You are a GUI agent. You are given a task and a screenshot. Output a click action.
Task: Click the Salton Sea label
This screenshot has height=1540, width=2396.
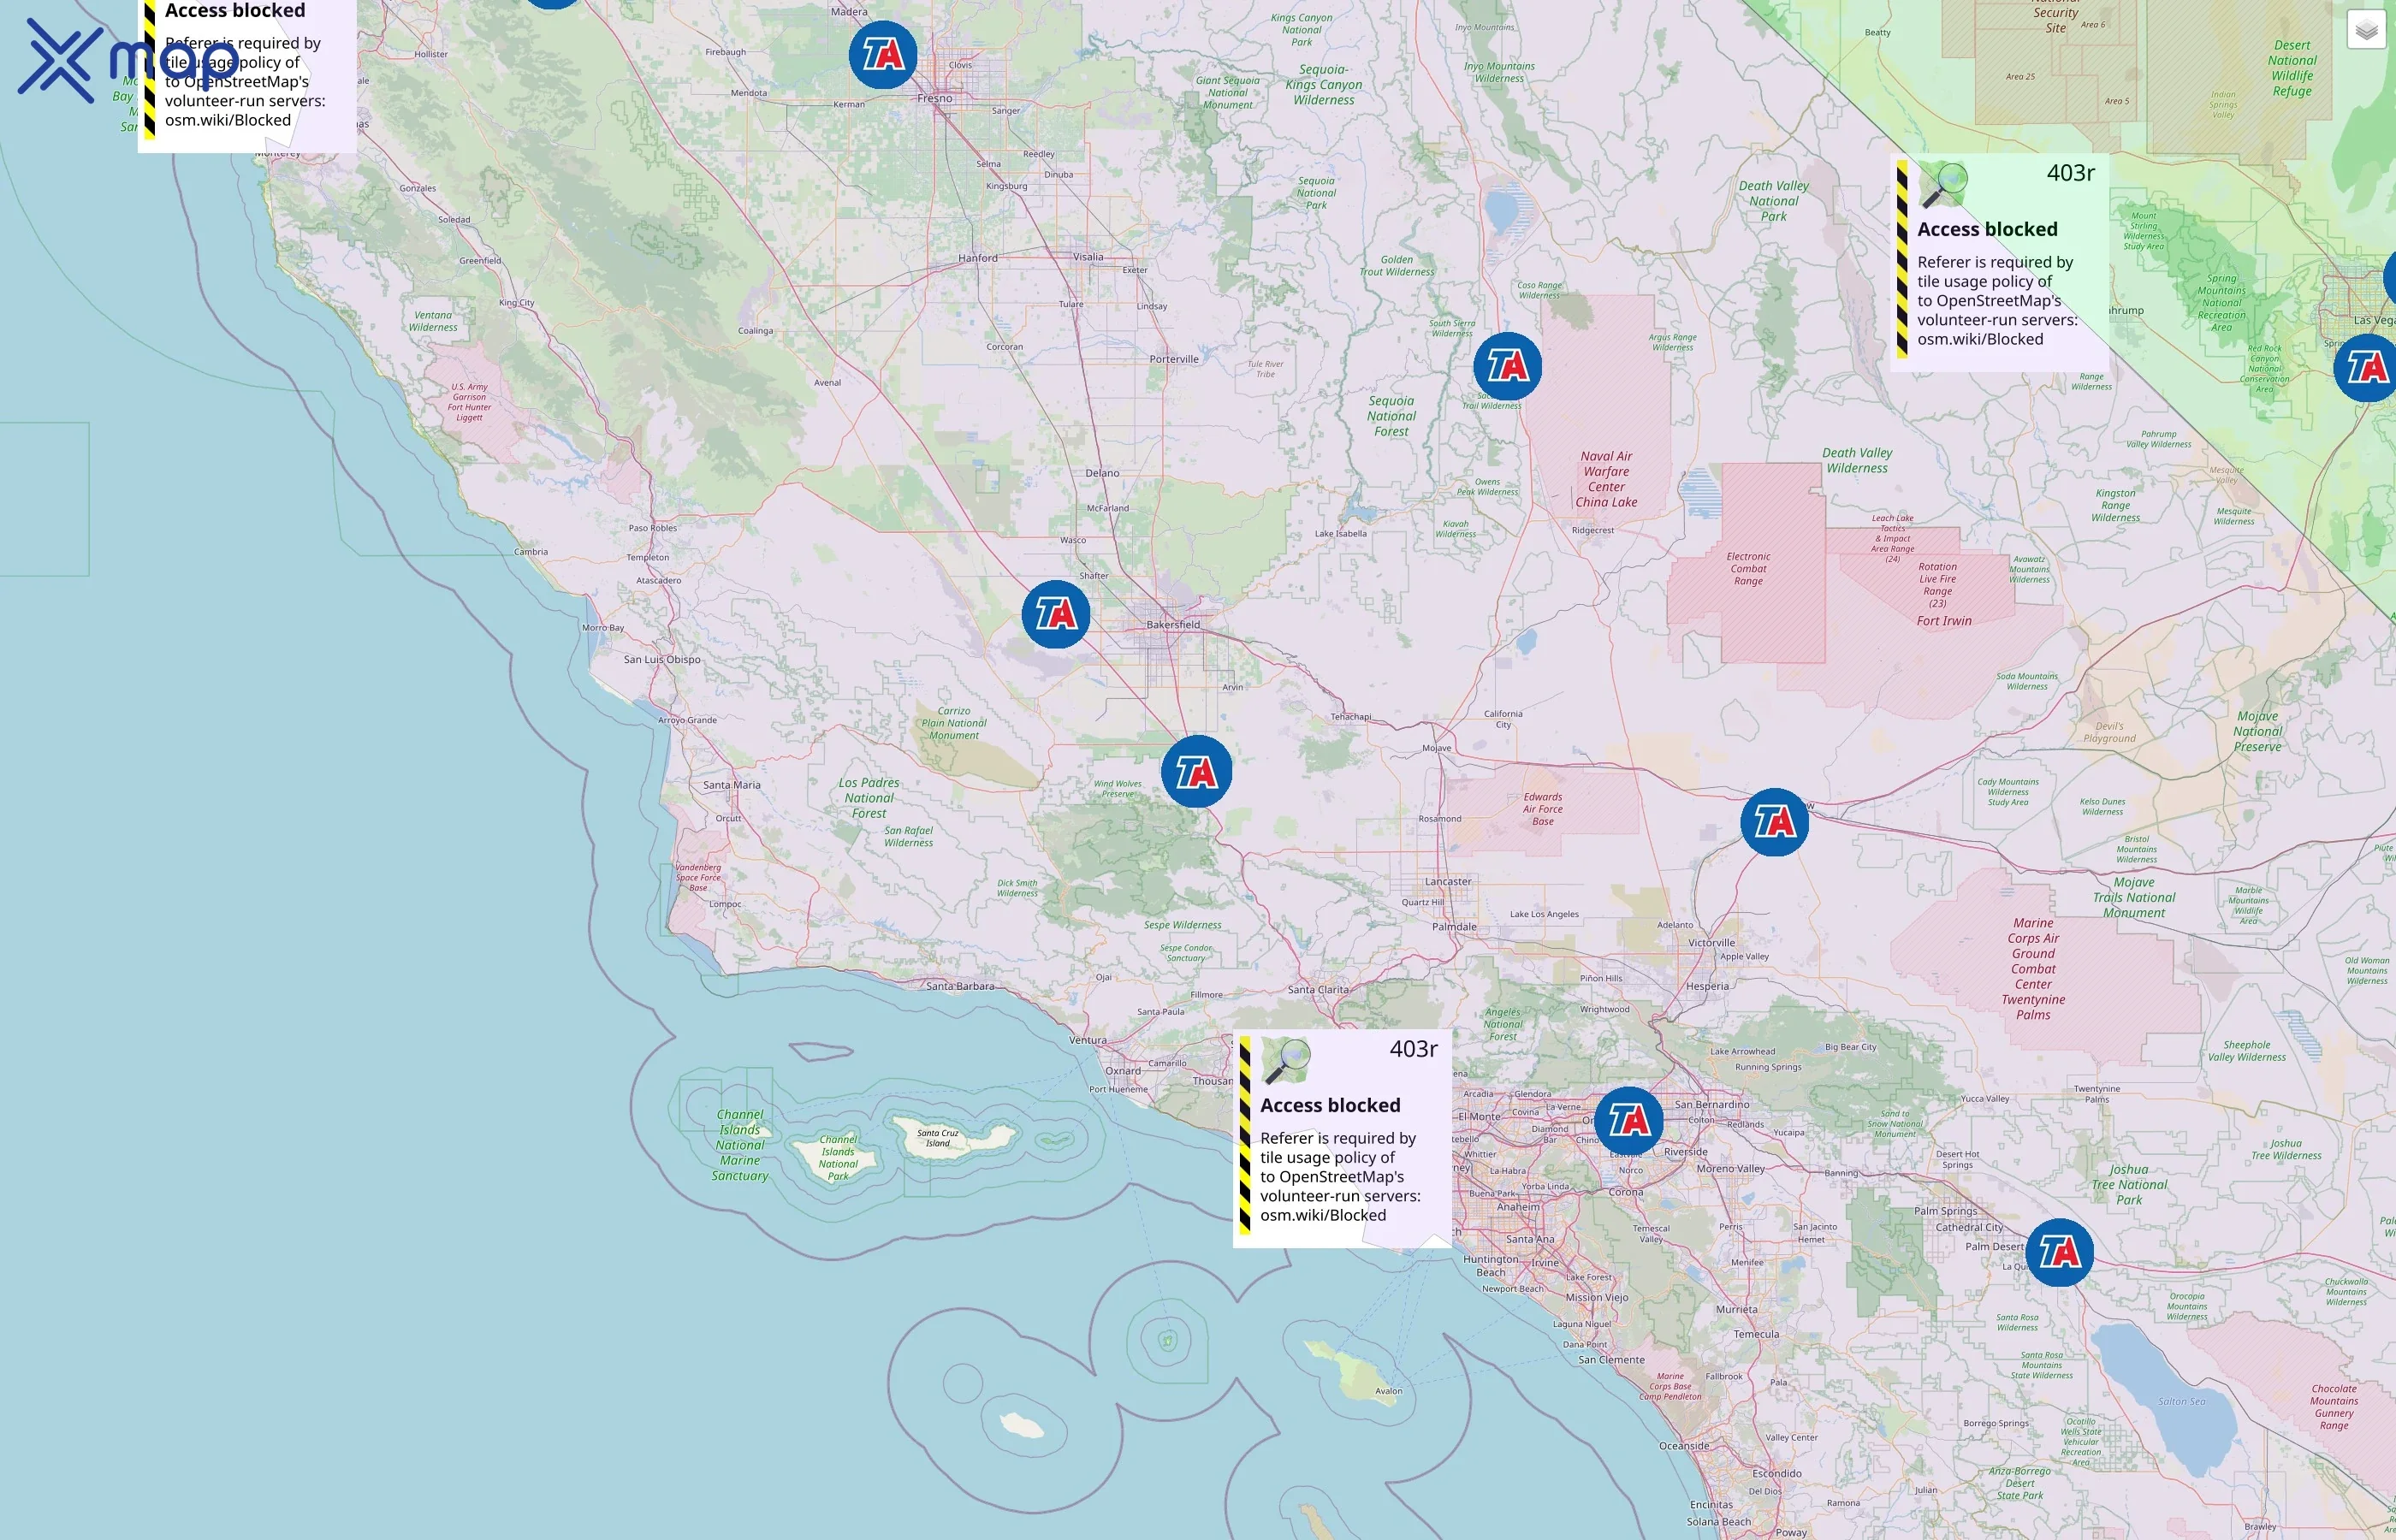(2182, 1401)
